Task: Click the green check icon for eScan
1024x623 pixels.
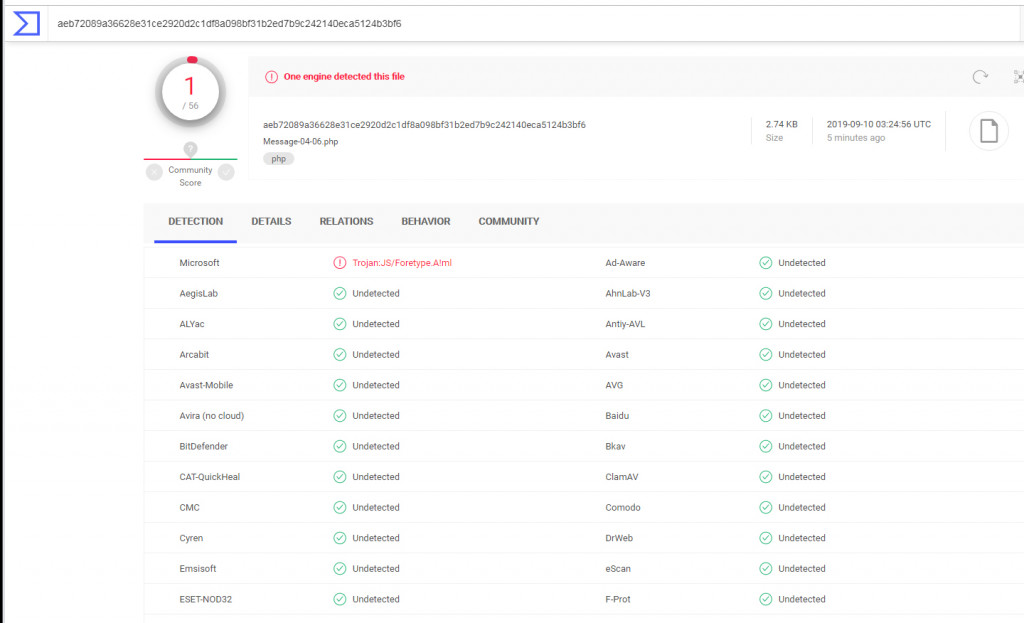Action: pyautogui.click(x=765, y=569)
